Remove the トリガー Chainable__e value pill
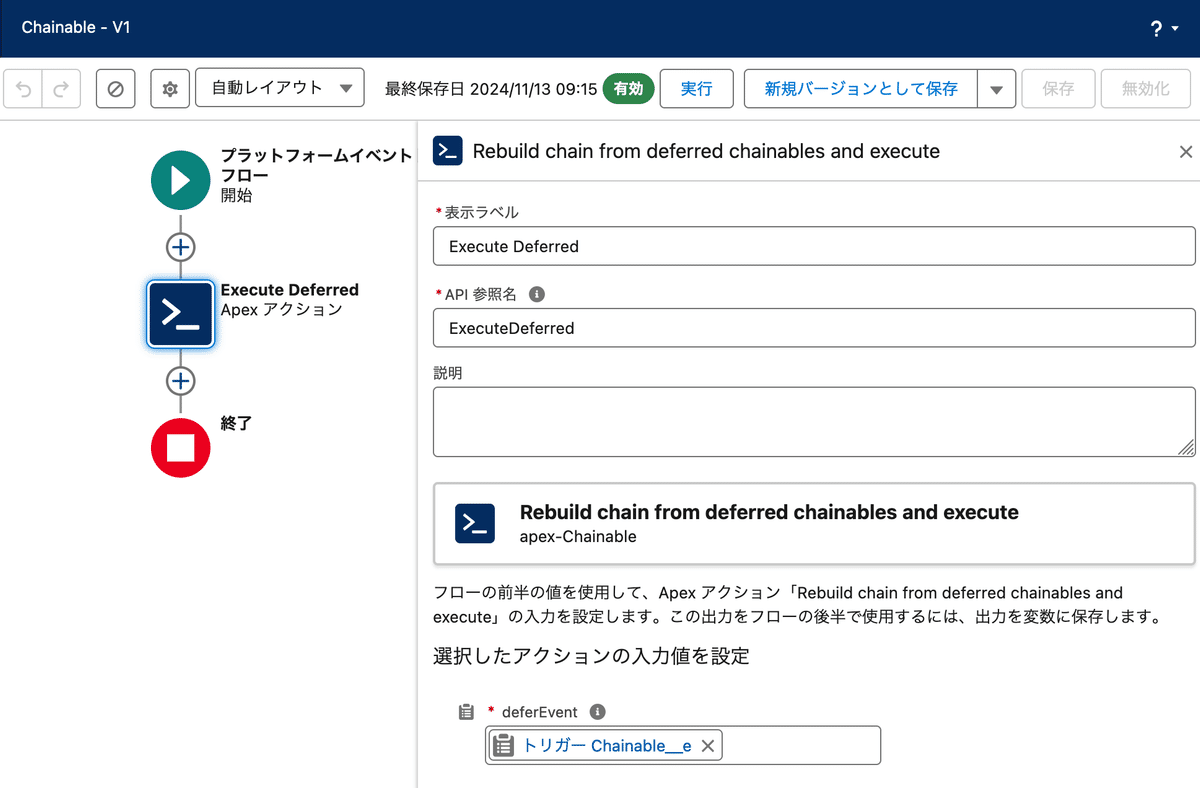The width and height of the screenshot is (1200, 788). coord(707,745)
